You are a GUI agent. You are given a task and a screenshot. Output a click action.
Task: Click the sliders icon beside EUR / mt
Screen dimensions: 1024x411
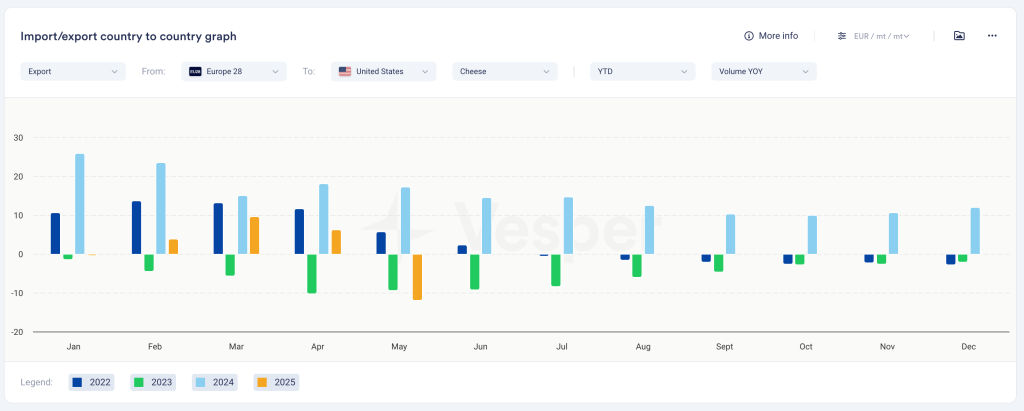click(x=842, y=36)
